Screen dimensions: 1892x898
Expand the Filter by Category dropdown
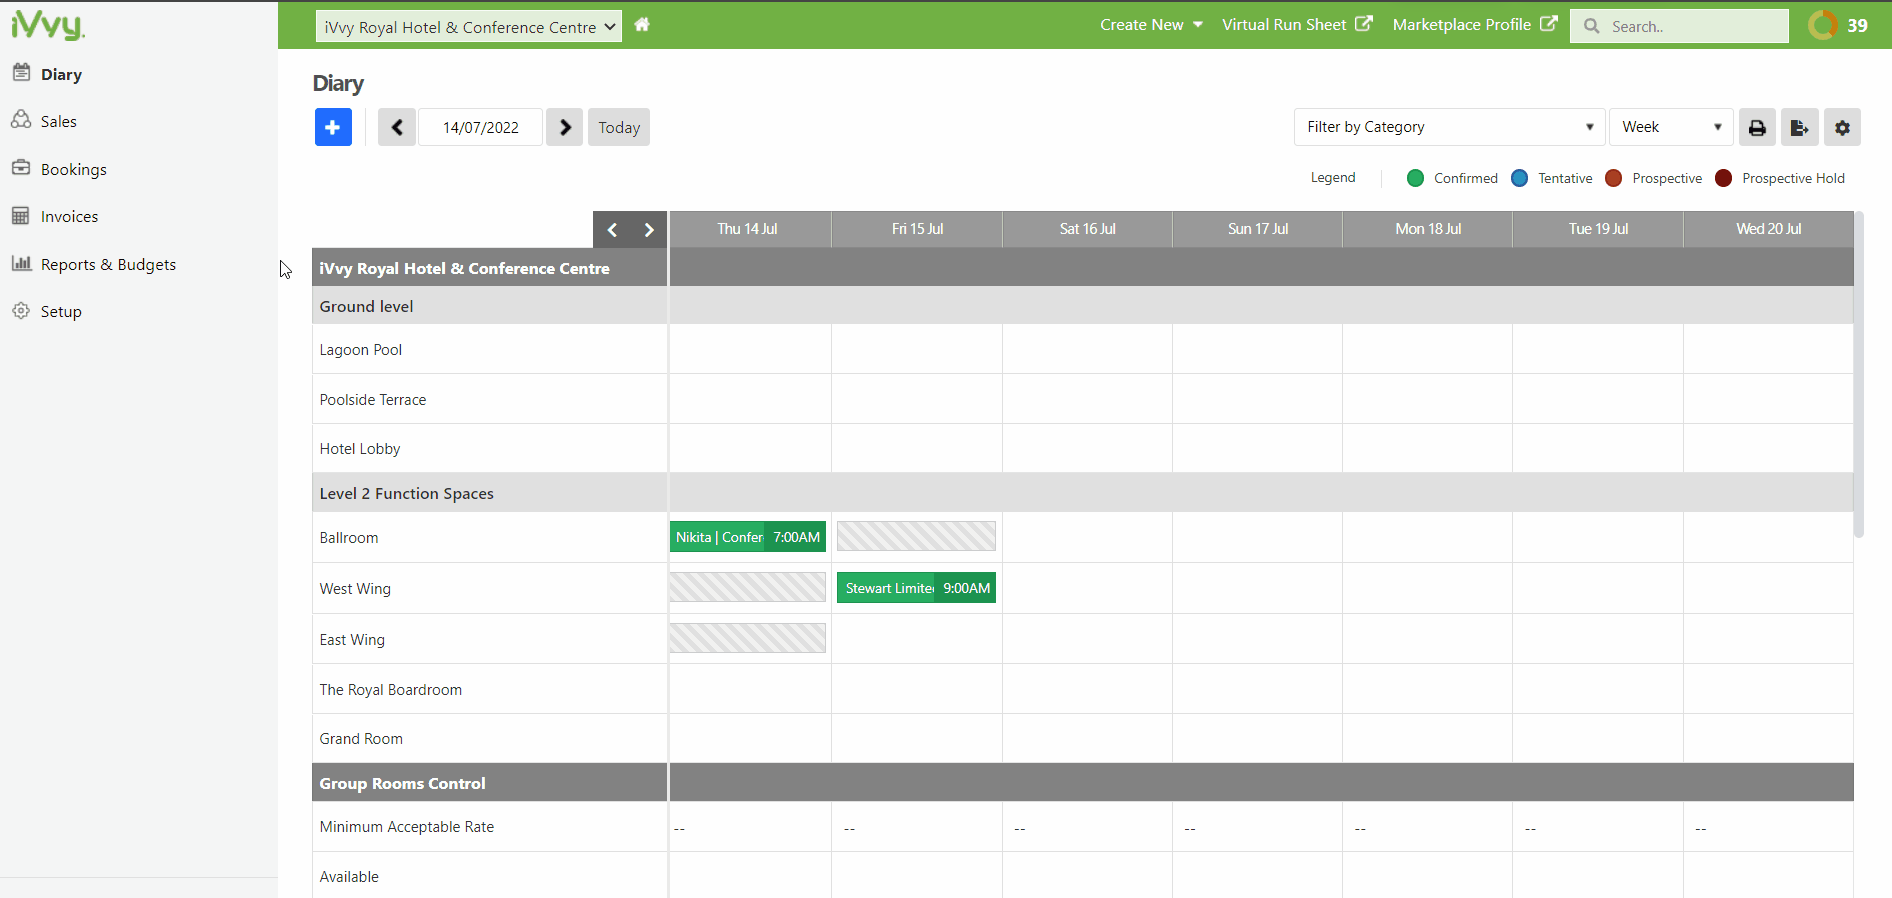(x=1449, y=127)
